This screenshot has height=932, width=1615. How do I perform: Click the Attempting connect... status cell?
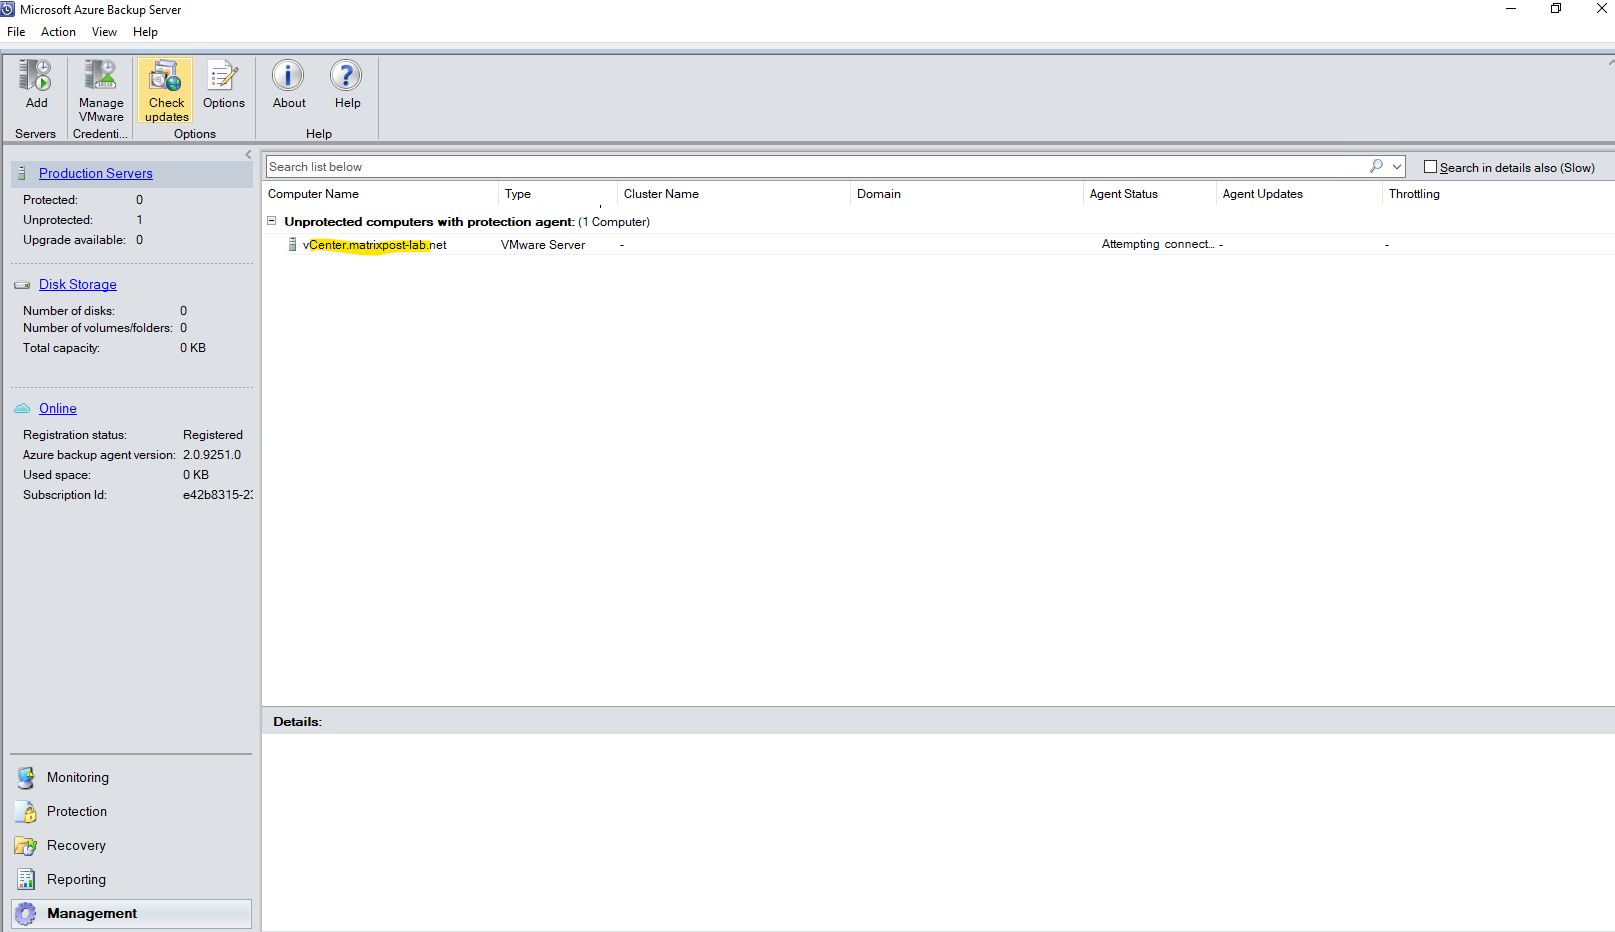pyautogui.click(x=1158, y=244)
